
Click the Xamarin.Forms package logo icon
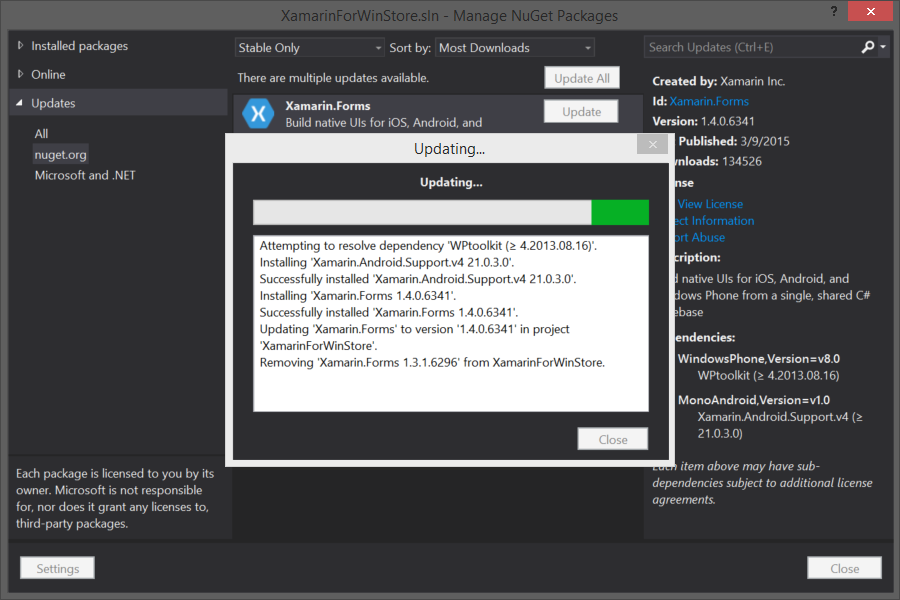click(258, 114)
